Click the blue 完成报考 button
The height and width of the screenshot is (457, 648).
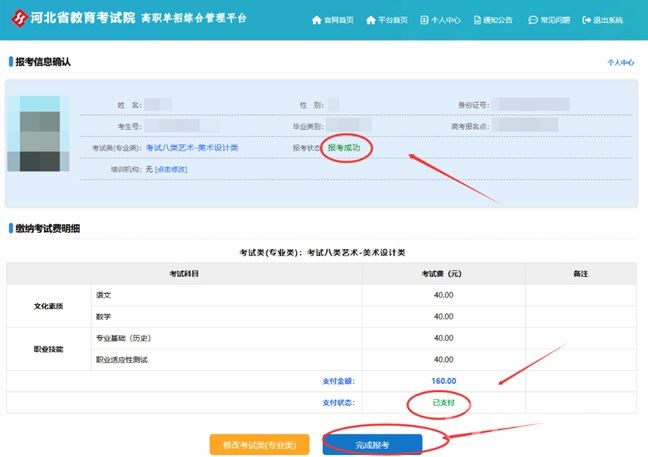coord(372,445)
